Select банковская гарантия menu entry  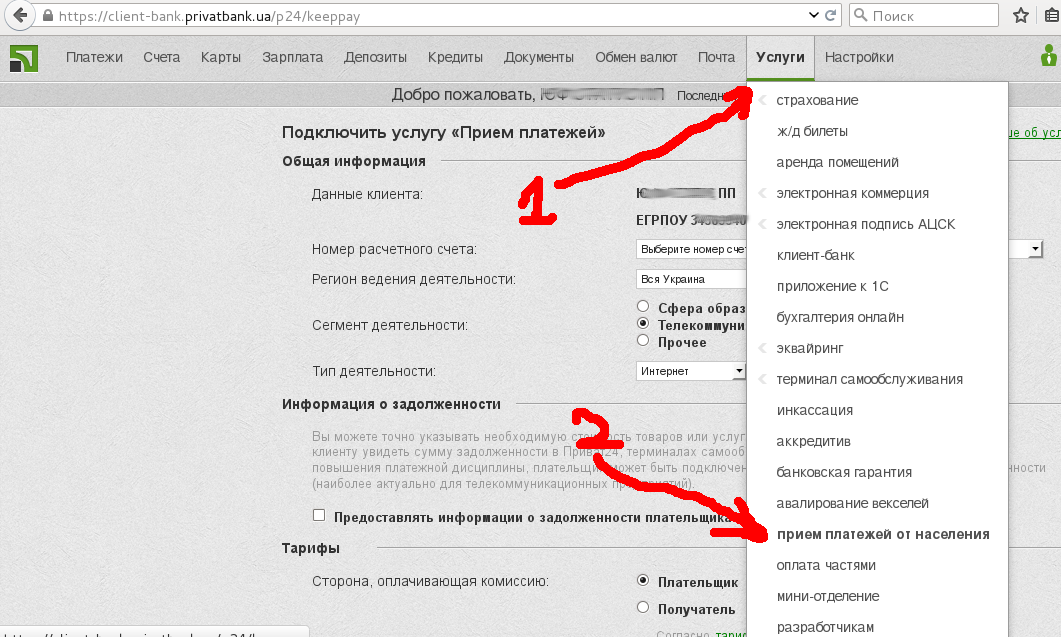(x=844, y=473)
